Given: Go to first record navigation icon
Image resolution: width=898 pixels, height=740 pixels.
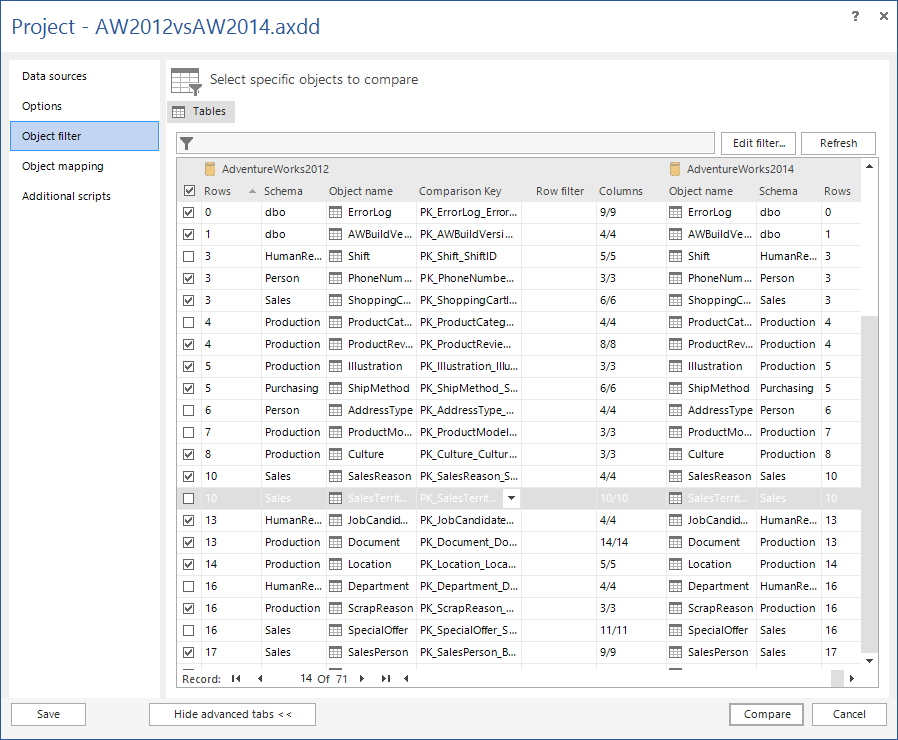Looking at the screenshot, I should pos(236,679).
